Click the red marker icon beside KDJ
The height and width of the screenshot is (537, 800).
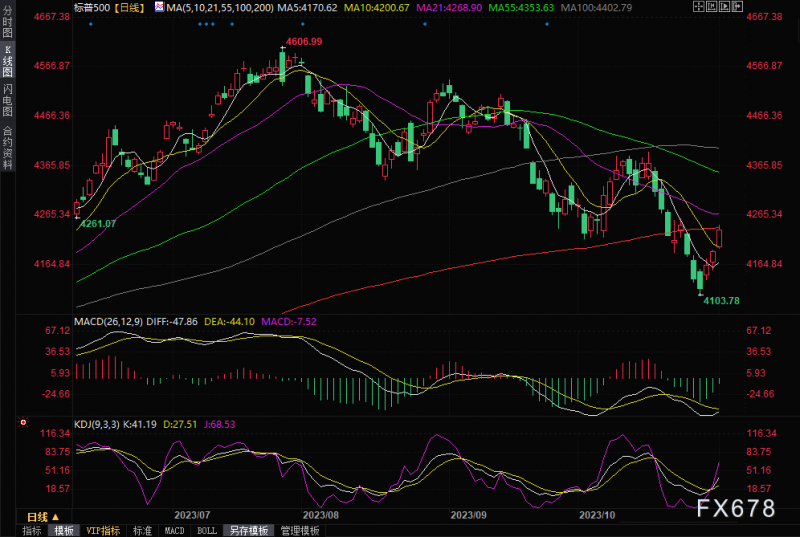(x=22, y=424)
